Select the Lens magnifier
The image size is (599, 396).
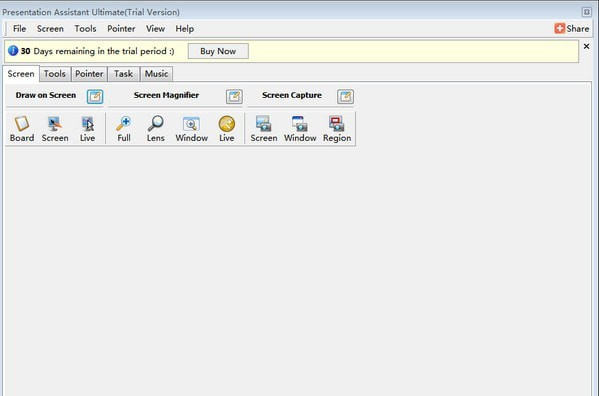[155, 129]
